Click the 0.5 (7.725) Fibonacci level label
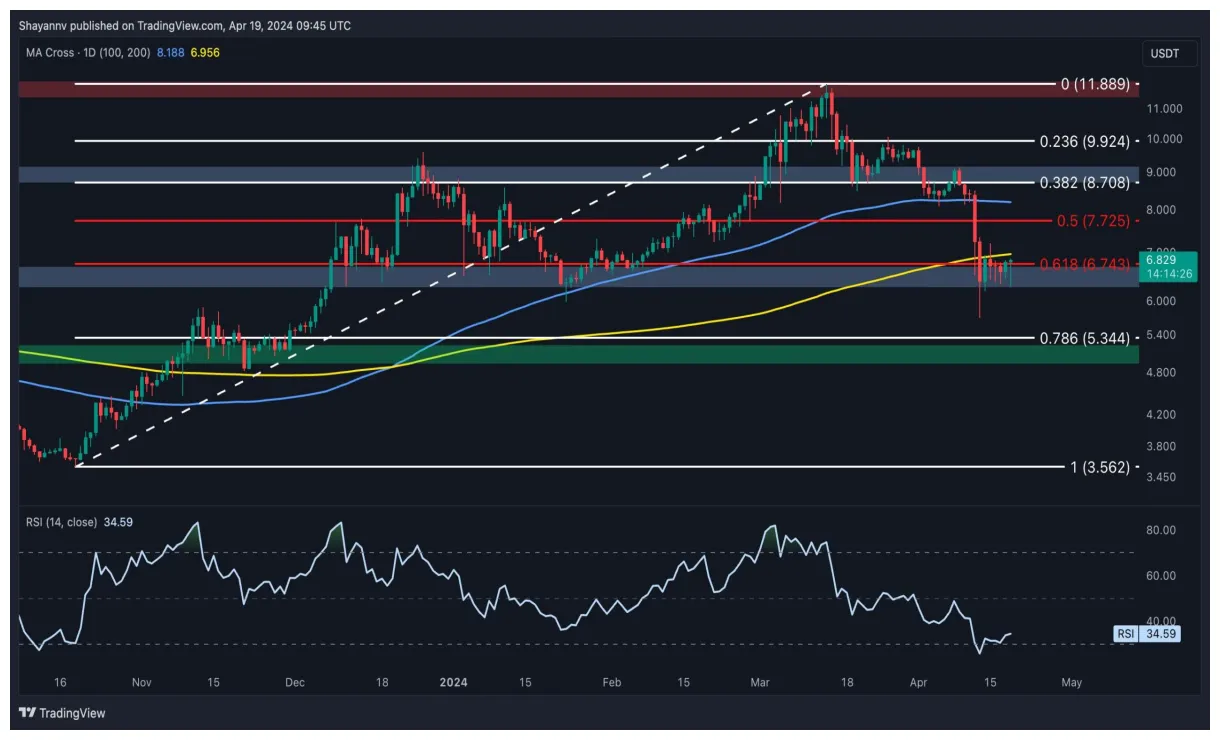Viewport: 1220px width, 740px height. tap(1090, 220)
